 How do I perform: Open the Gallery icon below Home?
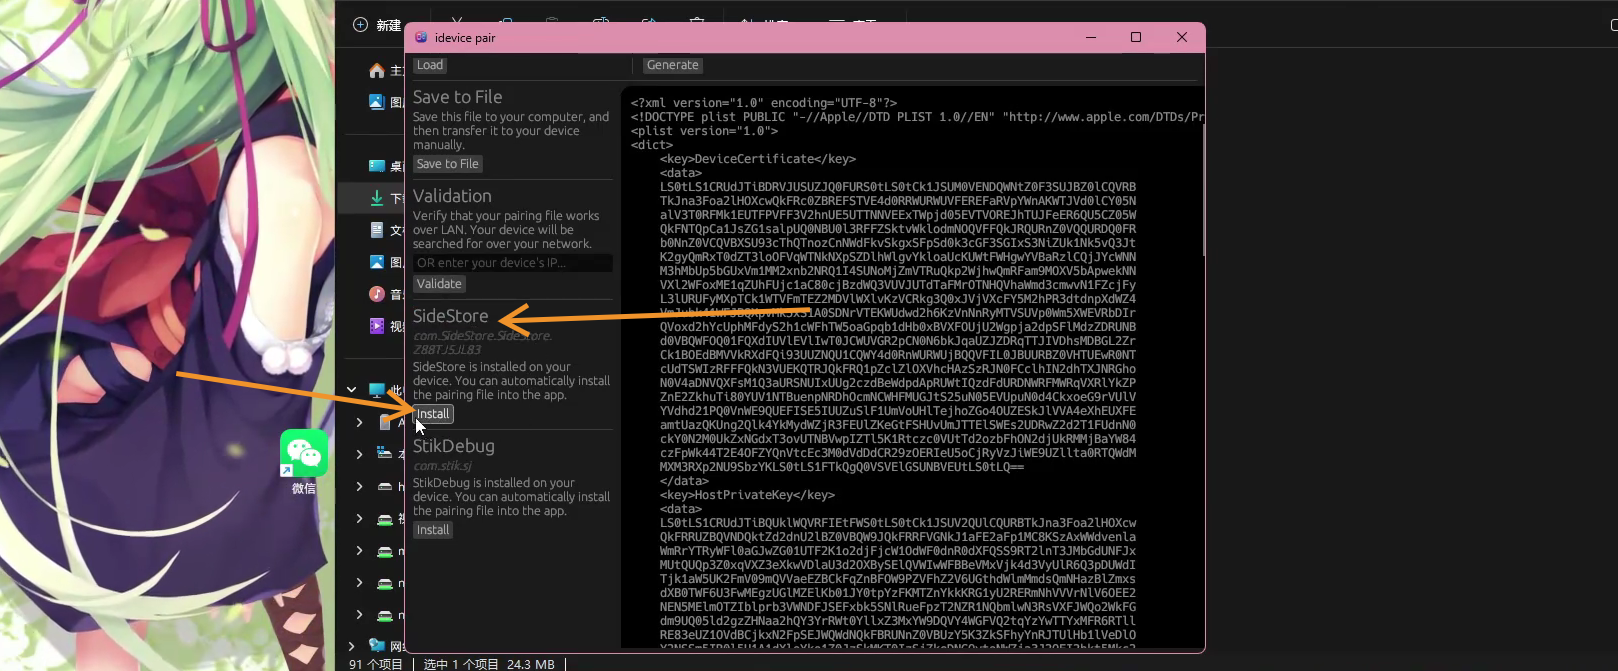(376, 101)
